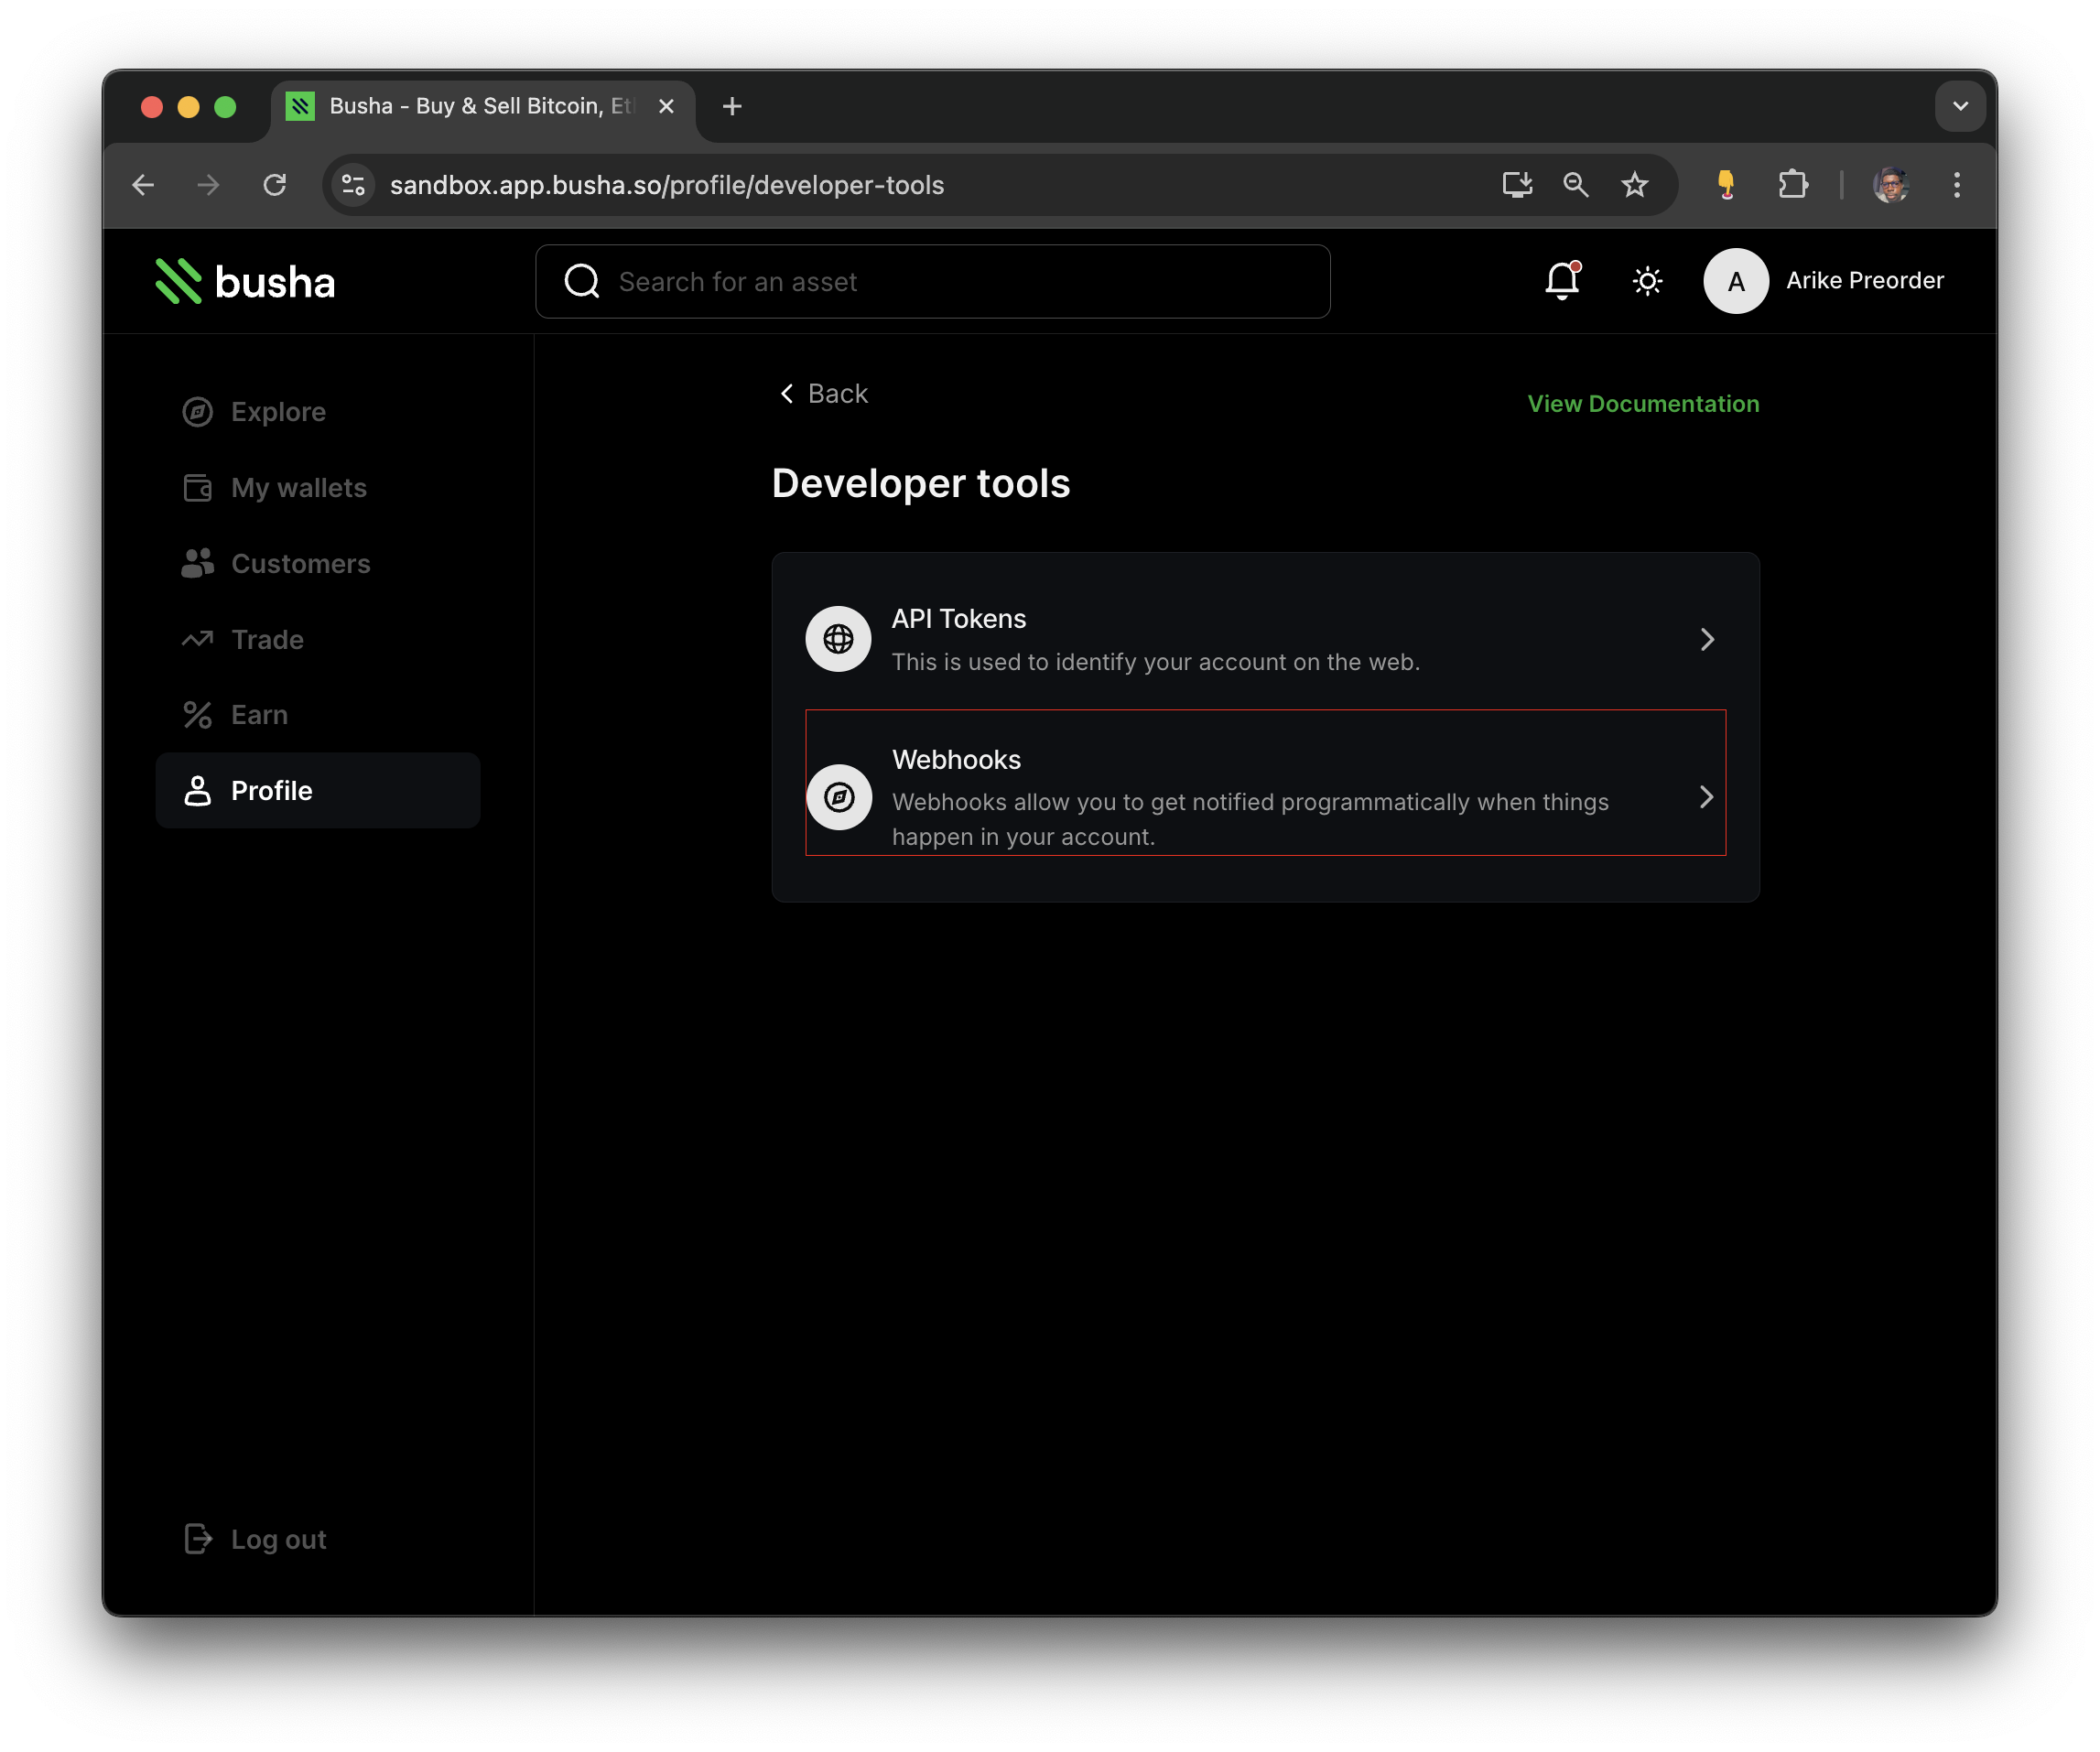Select the Explore compass icon in sidebar
Screen dimensions: 2100x1752
(198, 411)
